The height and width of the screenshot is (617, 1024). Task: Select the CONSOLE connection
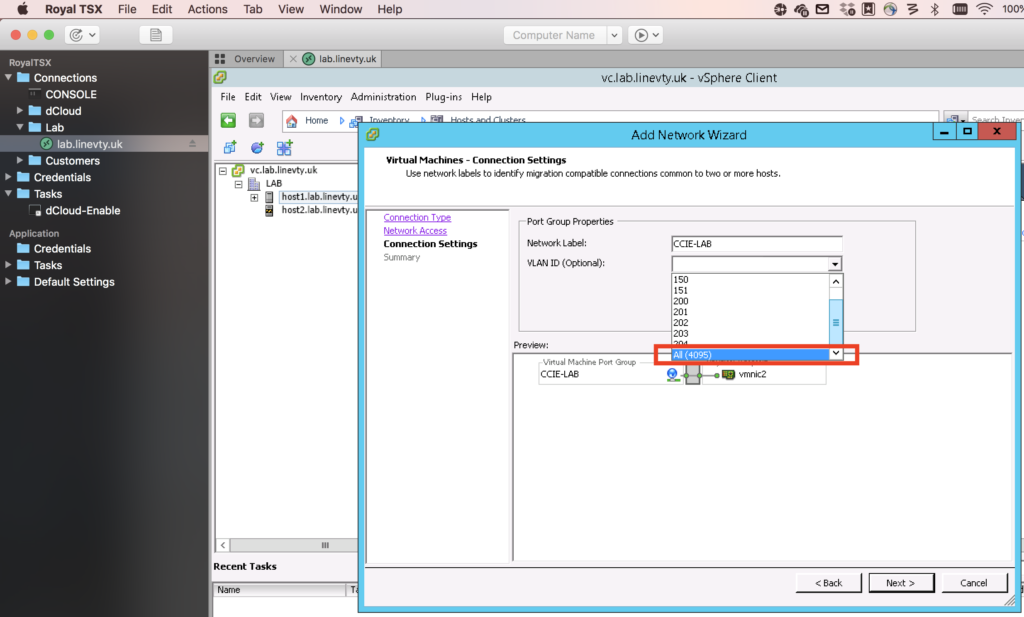[71, 94]
